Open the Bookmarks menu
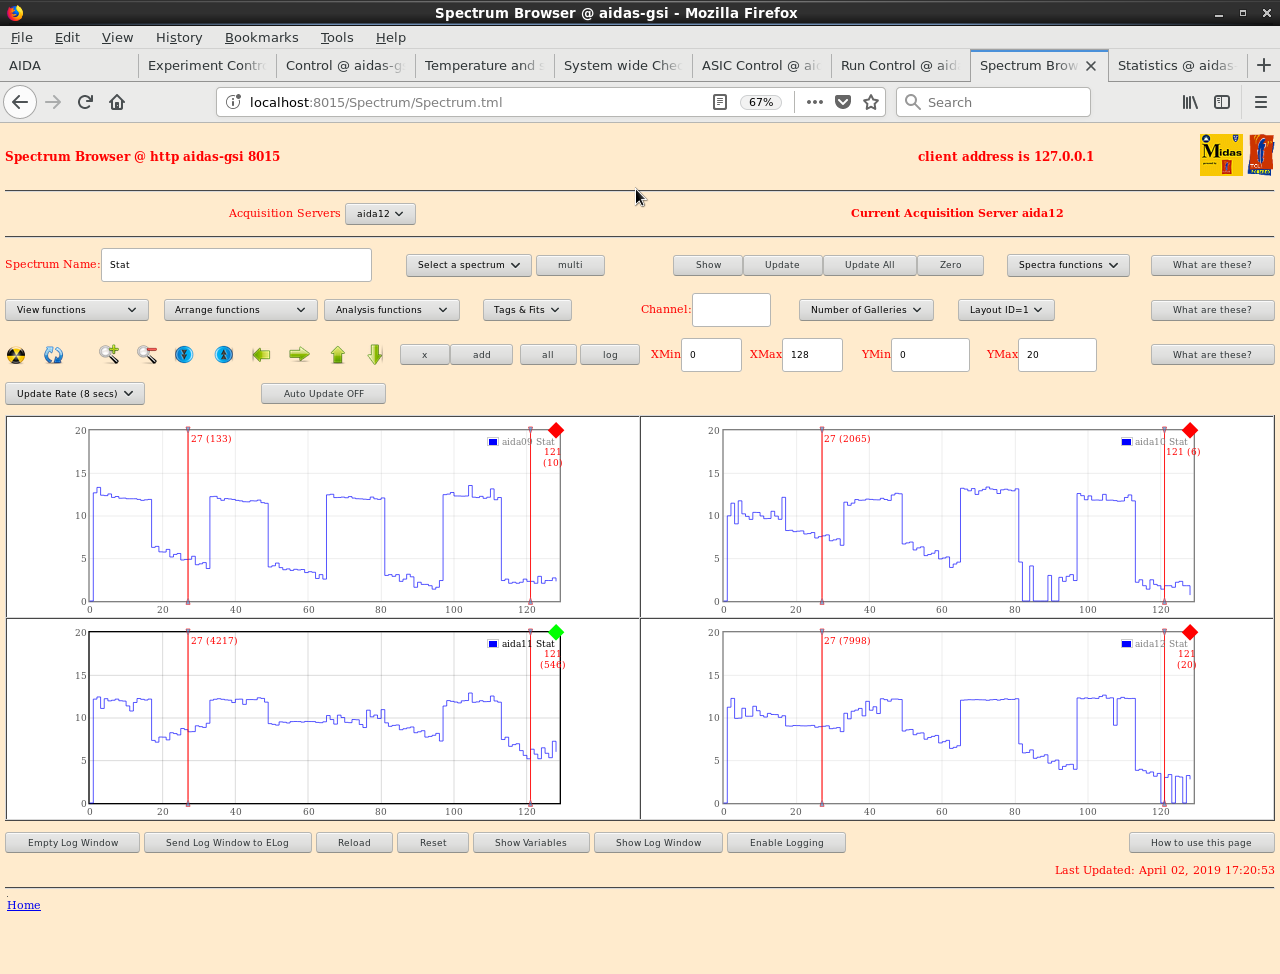This screenshot has height=974, width=1280. (261, 37)
